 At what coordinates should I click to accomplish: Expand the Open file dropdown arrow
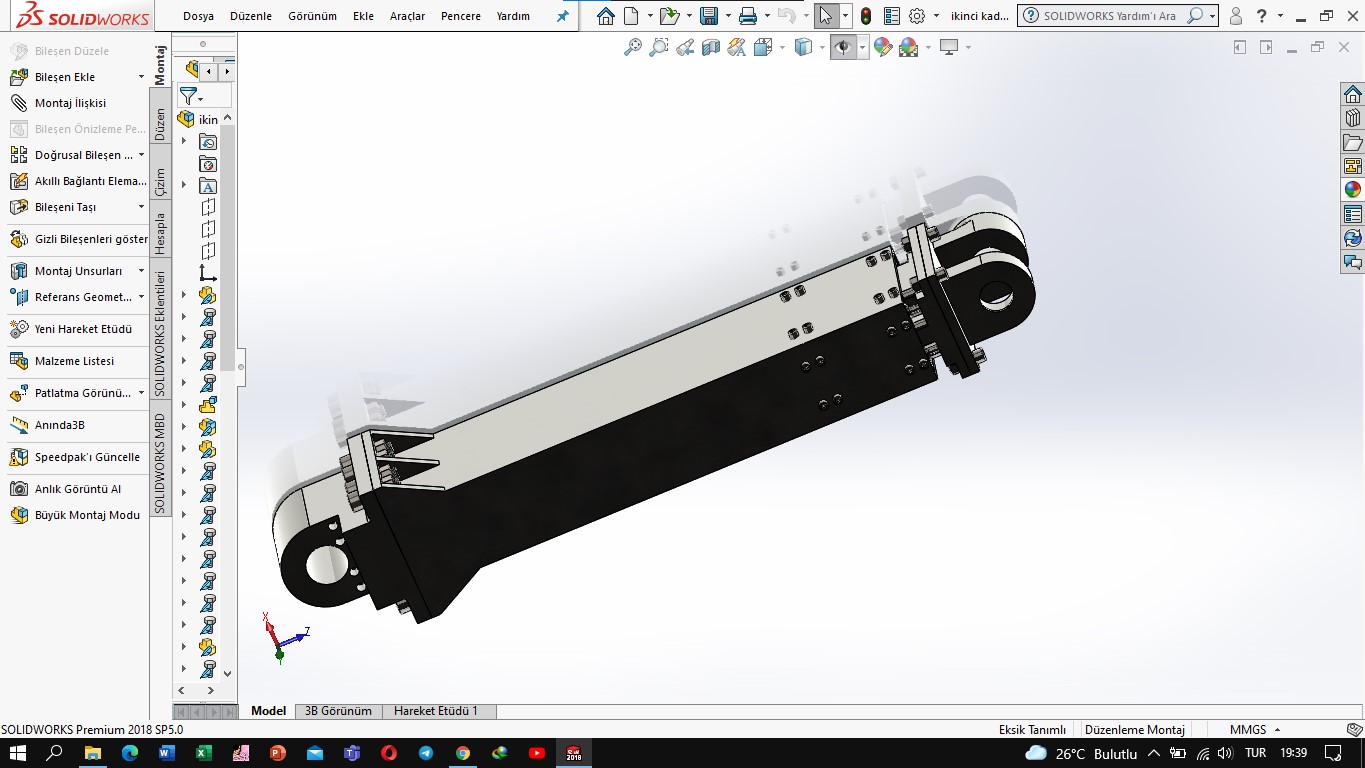[x=689, y=16]
